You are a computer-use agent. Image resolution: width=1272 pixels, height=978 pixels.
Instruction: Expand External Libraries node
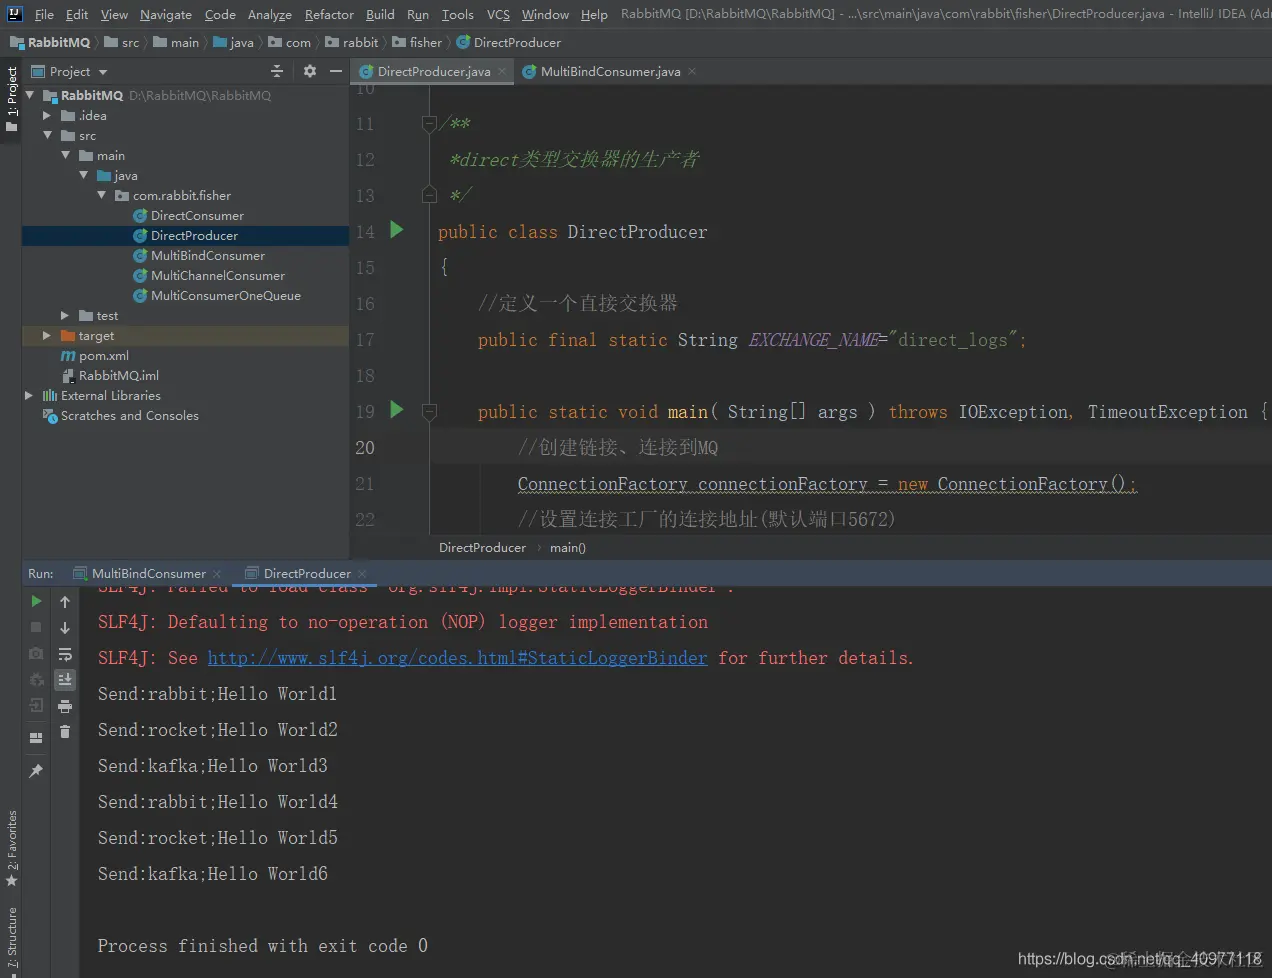pos(29,395)
